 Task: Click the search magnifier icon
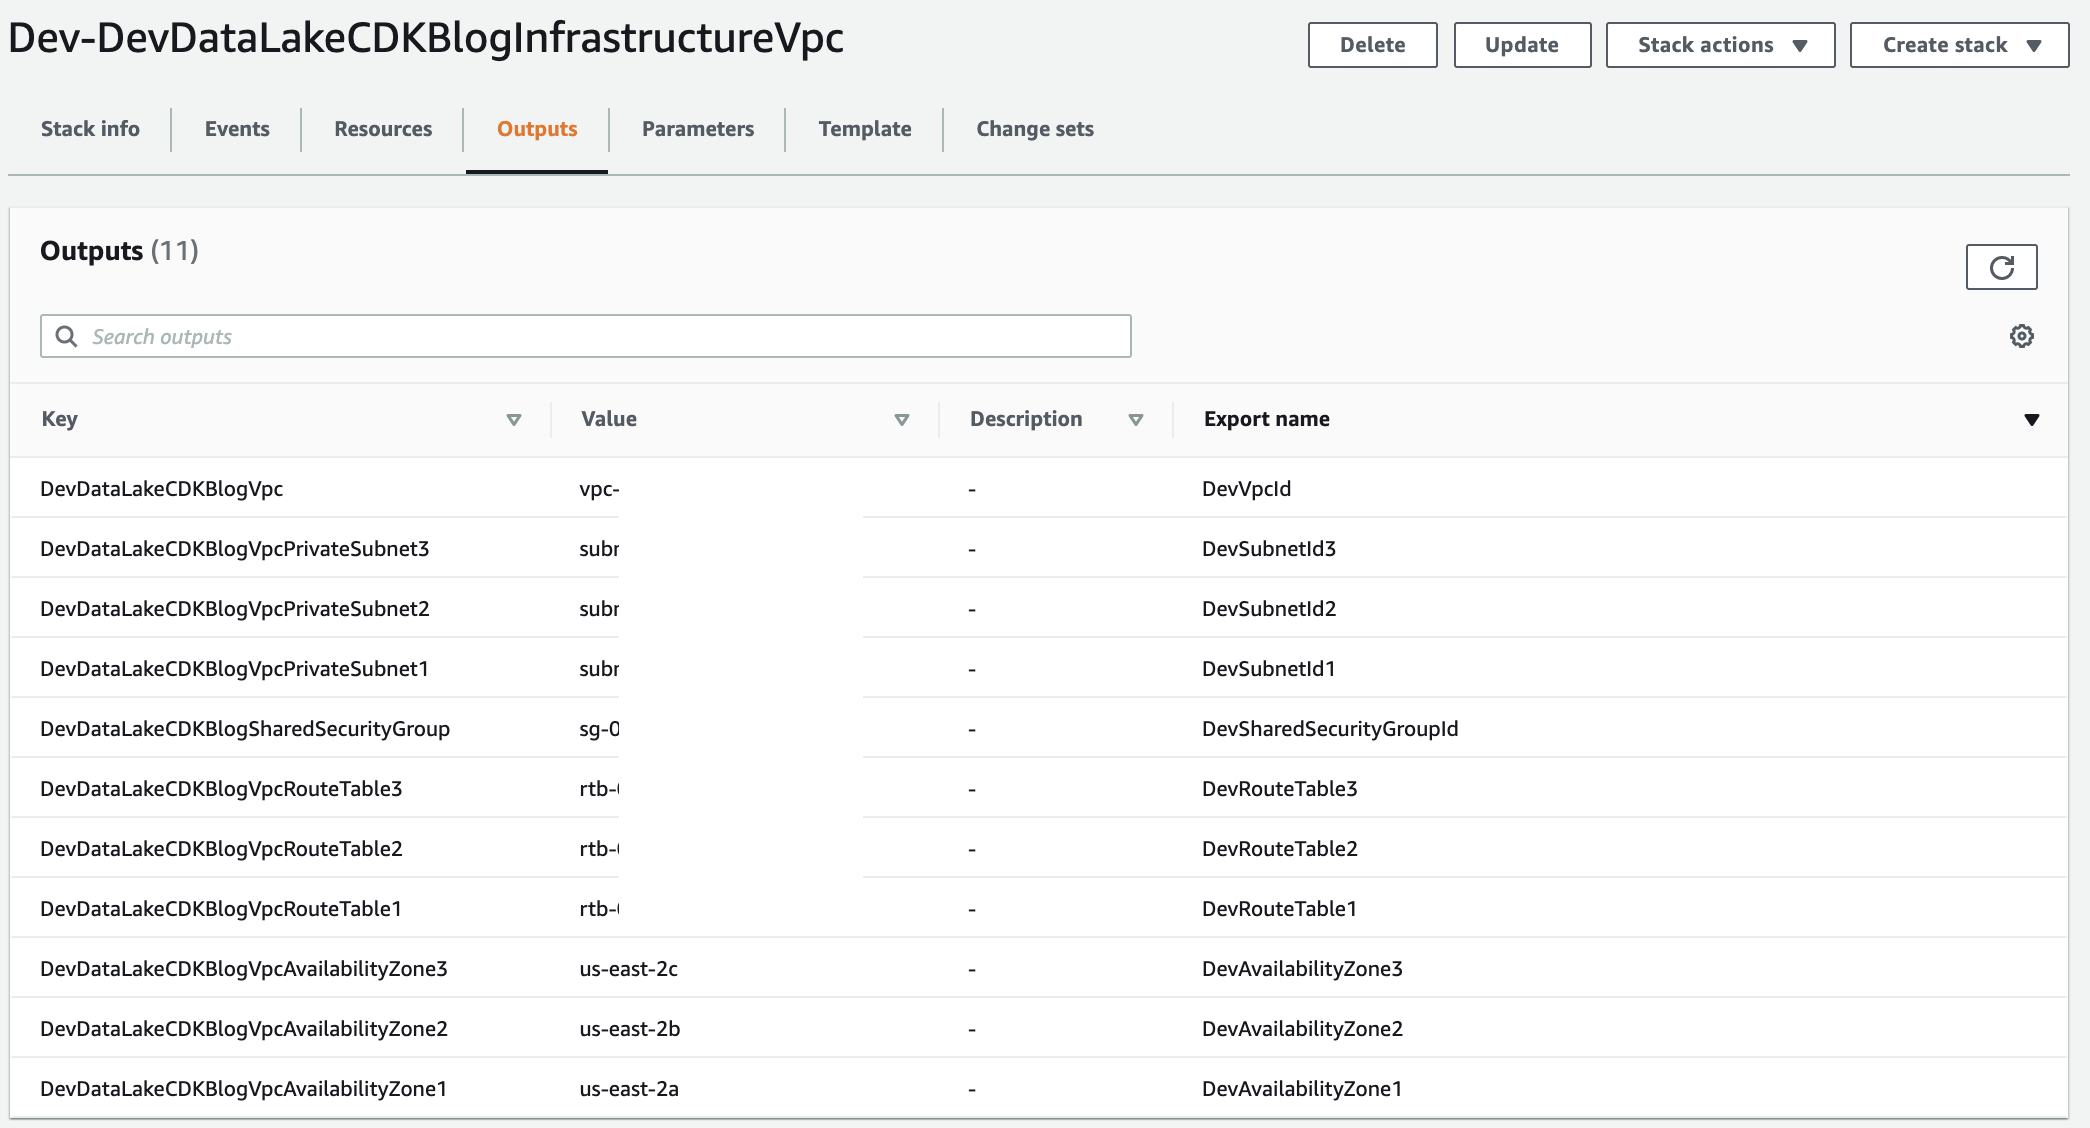pos(66,336)
